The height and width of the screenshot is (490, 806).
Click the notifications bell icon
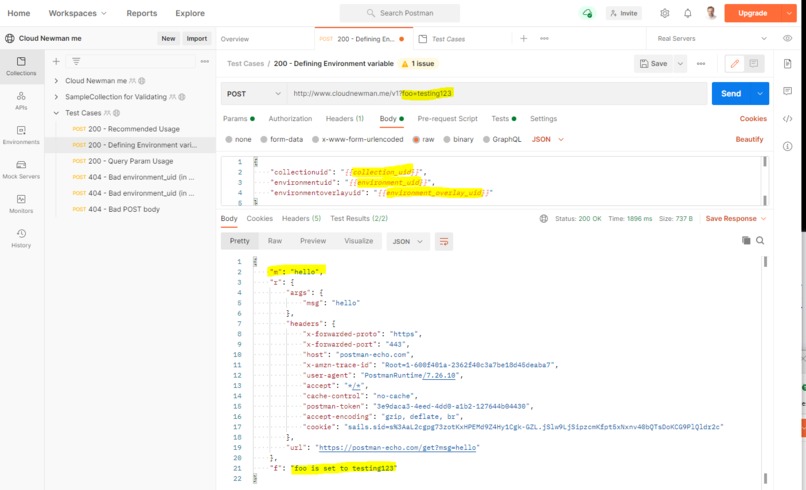tap(688, 13)
